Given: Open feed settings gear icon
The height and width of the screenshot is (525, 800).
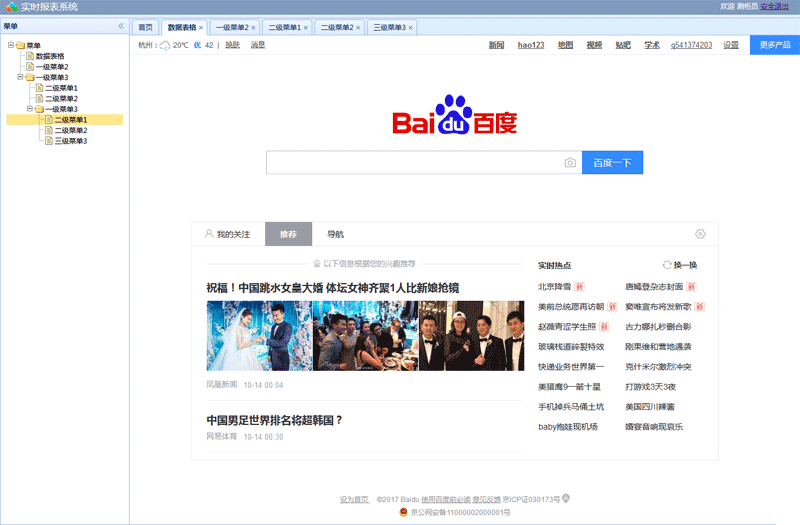Looking at the screenshot, I should [700, 234].
